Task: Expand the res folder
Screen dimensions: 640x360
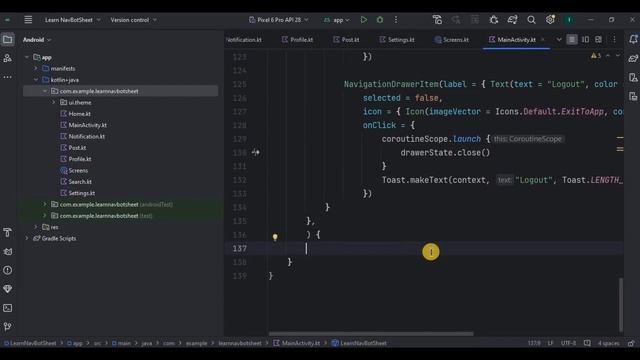Action: click(x=36, y=227)
